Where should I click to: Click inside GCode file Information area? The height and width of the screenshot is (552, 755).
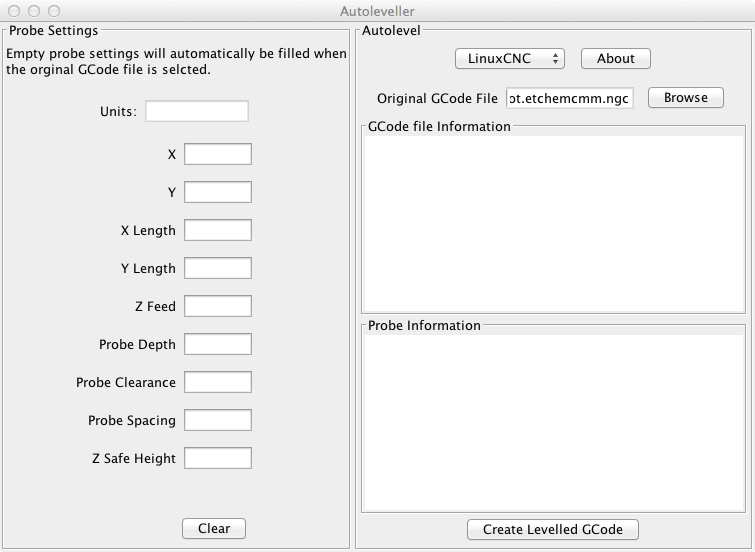coord(552,222)
